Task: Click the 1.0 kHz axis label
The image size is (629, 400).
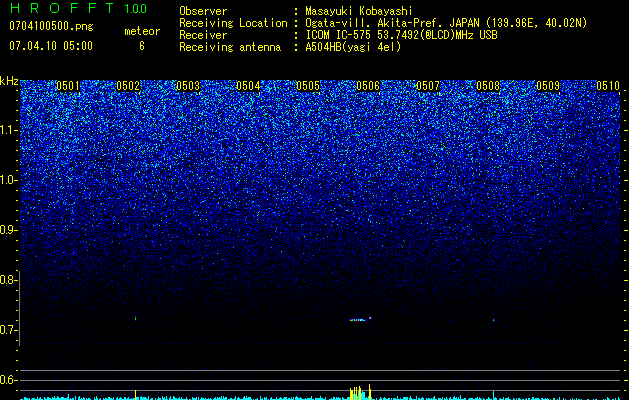Action: (x=8, y=180)
